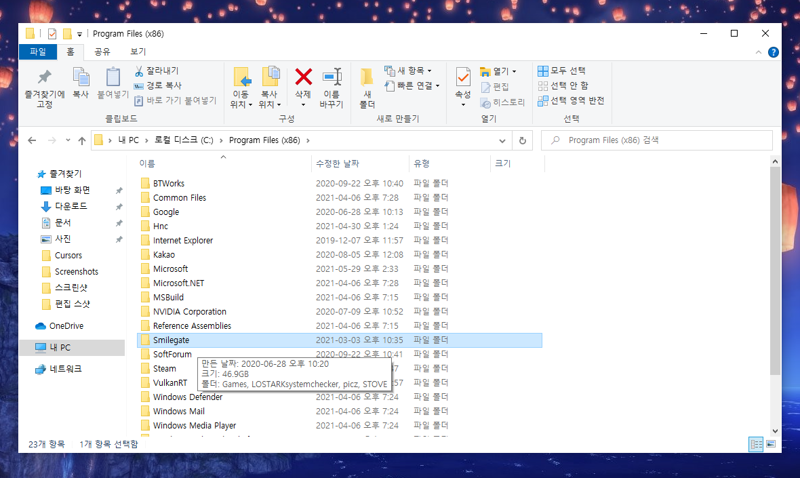
Task: Go back with the left arrow
Action: (32, 140)
